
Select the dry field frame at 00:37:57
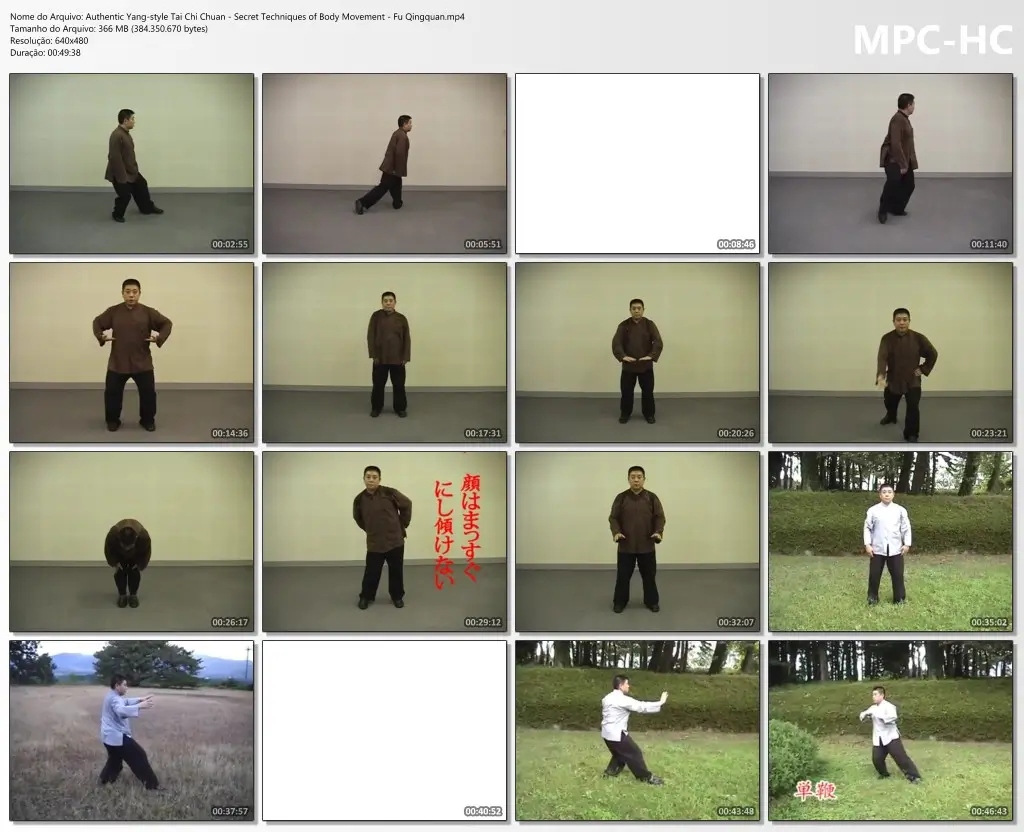point(131,730)
